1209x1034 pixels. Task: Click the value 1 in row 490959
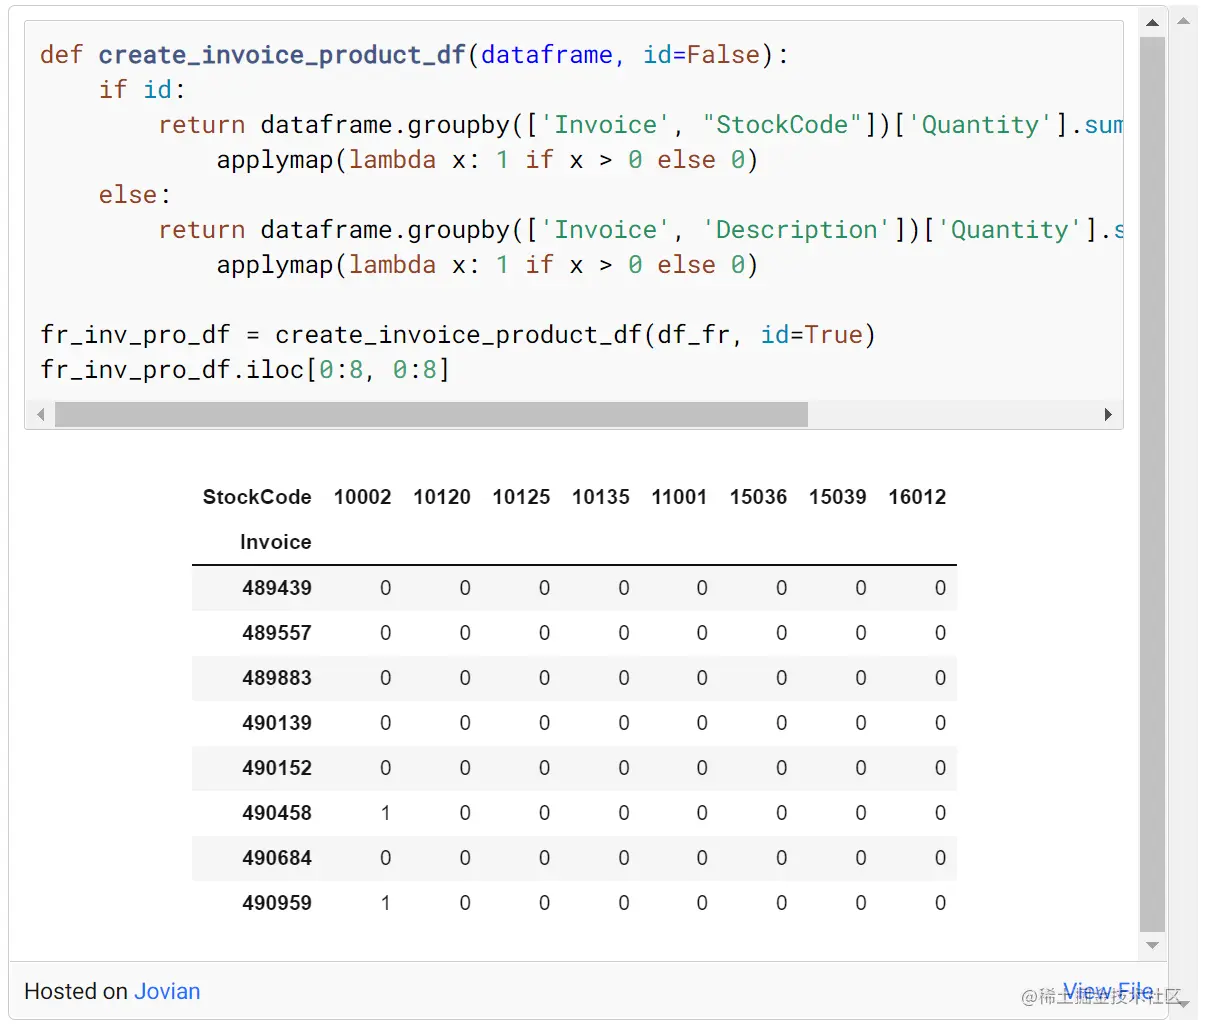[x=385, y=903]
